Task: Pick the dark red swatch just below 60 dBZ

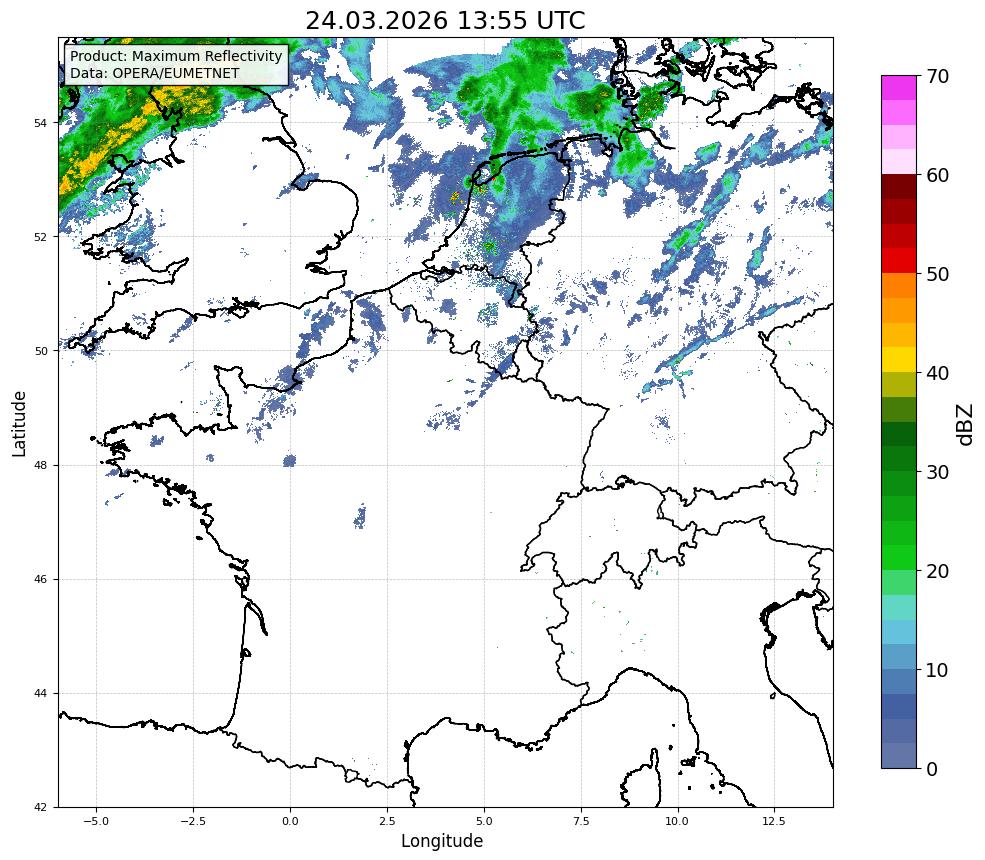Action: (899, 187)
